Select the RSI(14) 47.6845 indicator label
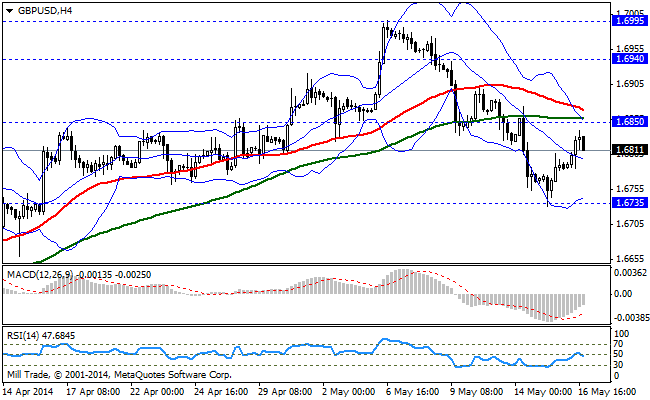The height and width of the screenshot is (400, 650). (x=41, y=335)
